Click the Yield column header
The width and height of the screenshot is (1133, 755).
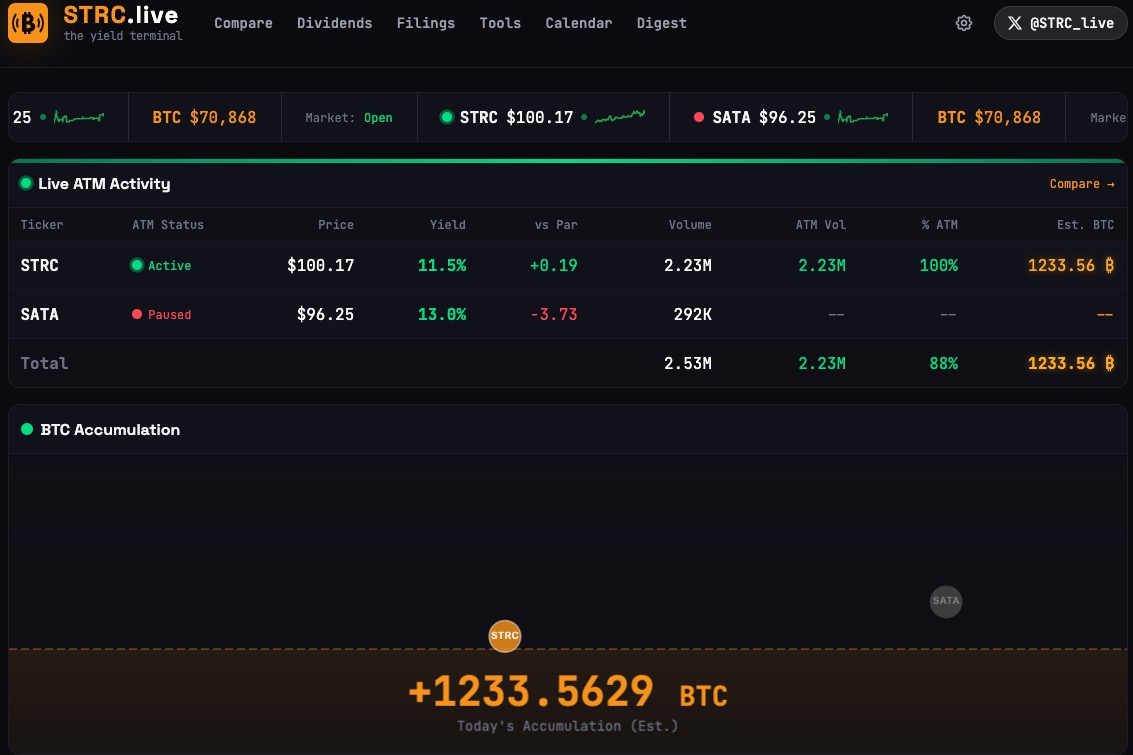(x=448, y=225)
